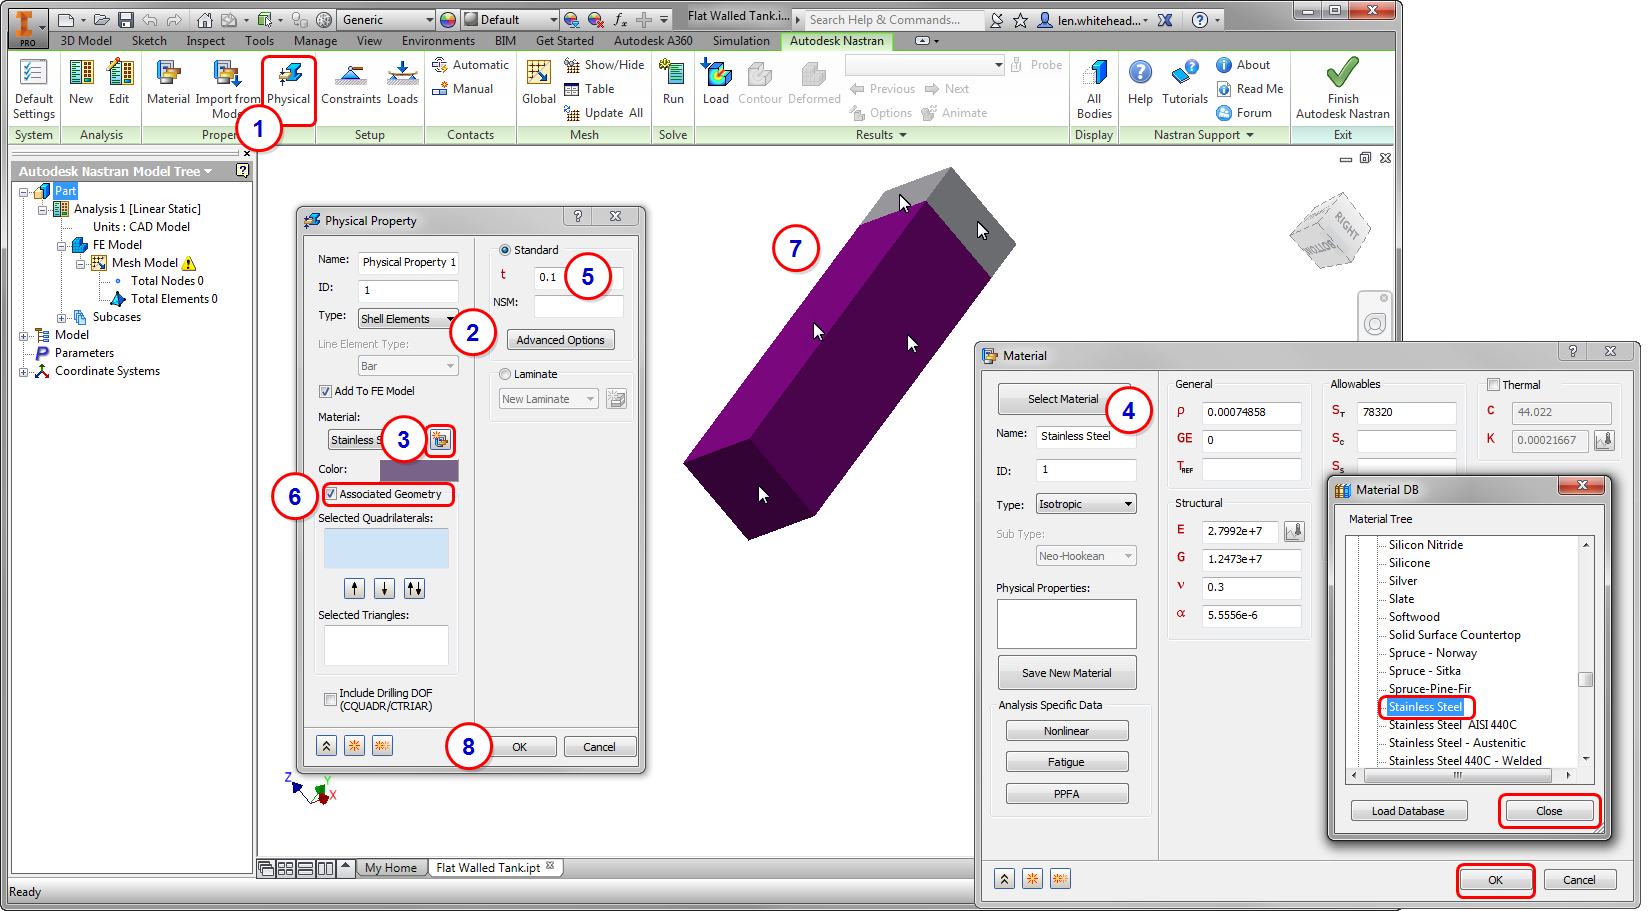The height and width of the screenshot is (911, 1651).
Task: Close the Material DB dialog via Close button
Action: pos(1549,811)
